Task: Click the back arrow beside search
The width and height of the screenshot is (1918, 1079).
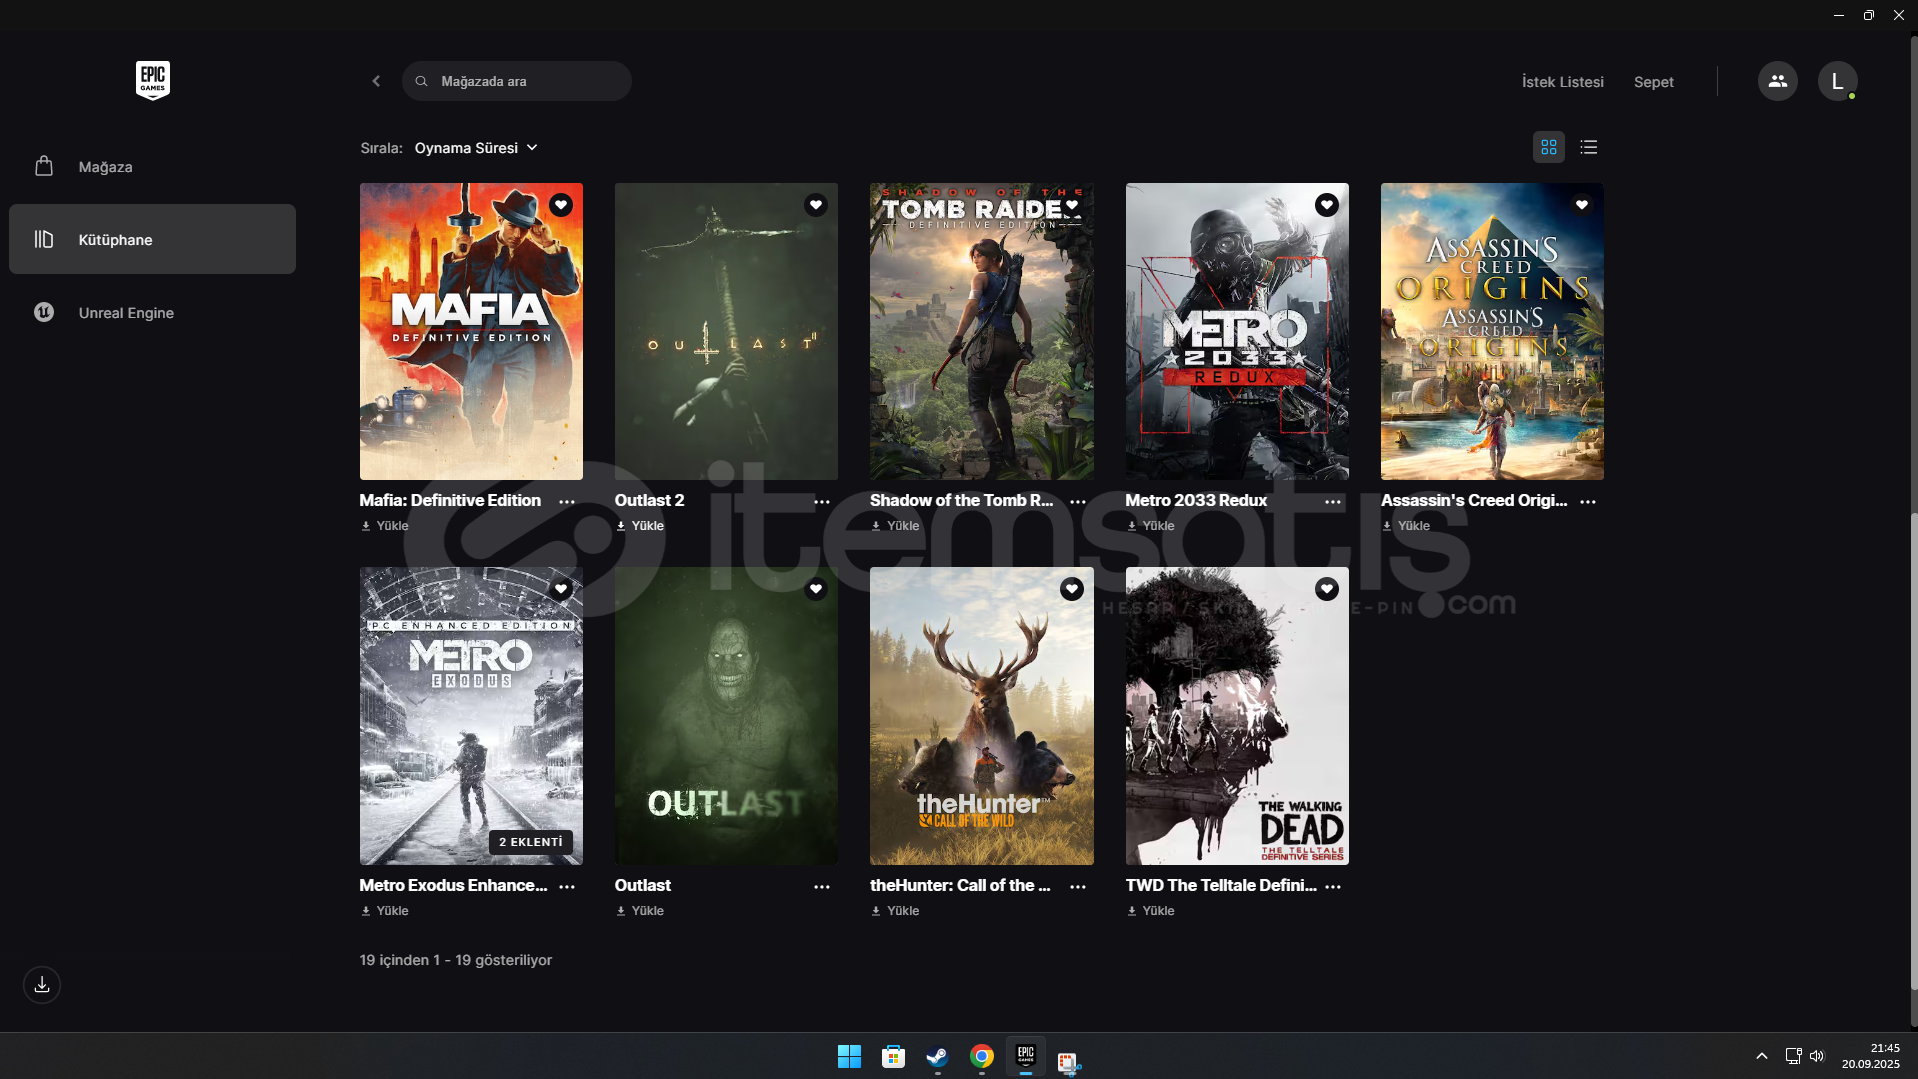Action: (x=376, y=81)
